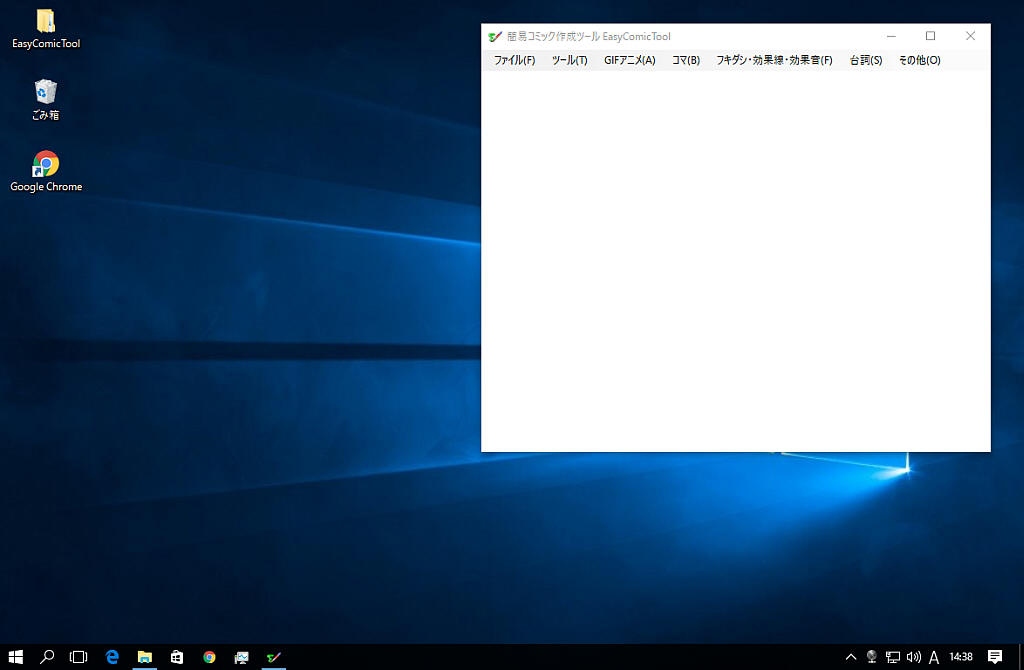Select the ごみ箱 recycle bin icon
This screenshot has height=670, width=1024.
click(46, 100)
